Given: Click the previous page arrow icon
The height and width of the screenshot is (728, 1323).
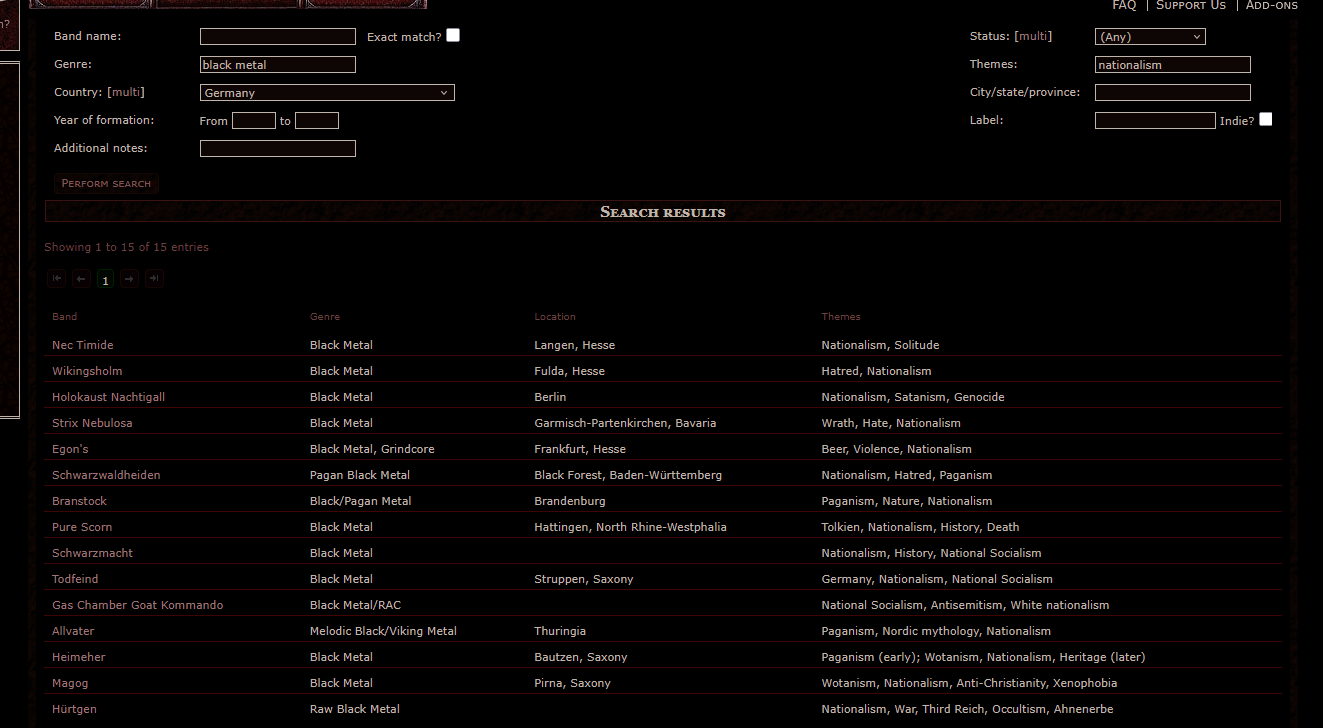Looking at the screenshot, I should pos(81,279).
